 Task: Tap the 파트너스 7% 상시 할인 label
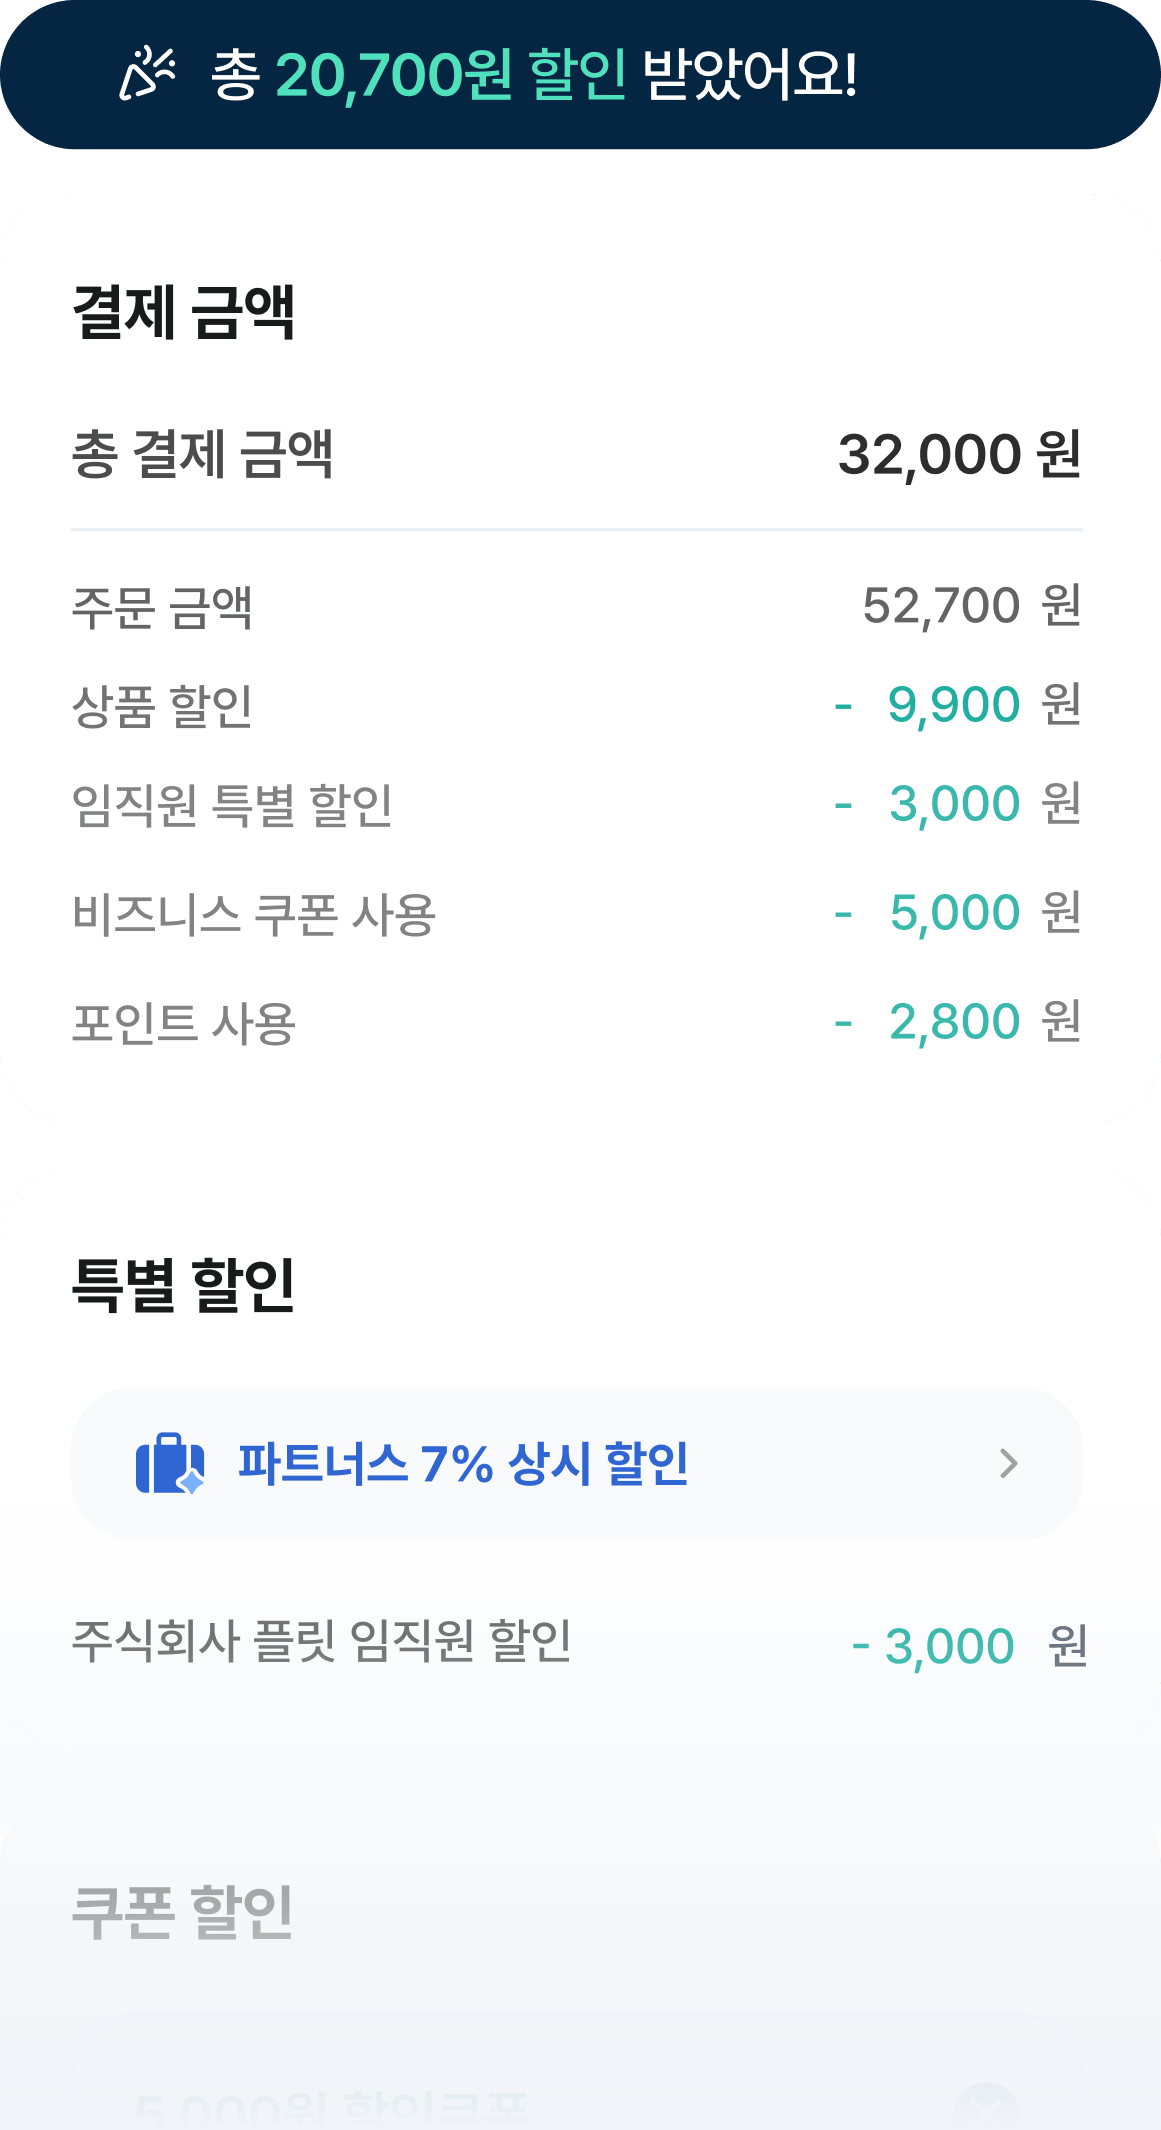(463, 1463)
